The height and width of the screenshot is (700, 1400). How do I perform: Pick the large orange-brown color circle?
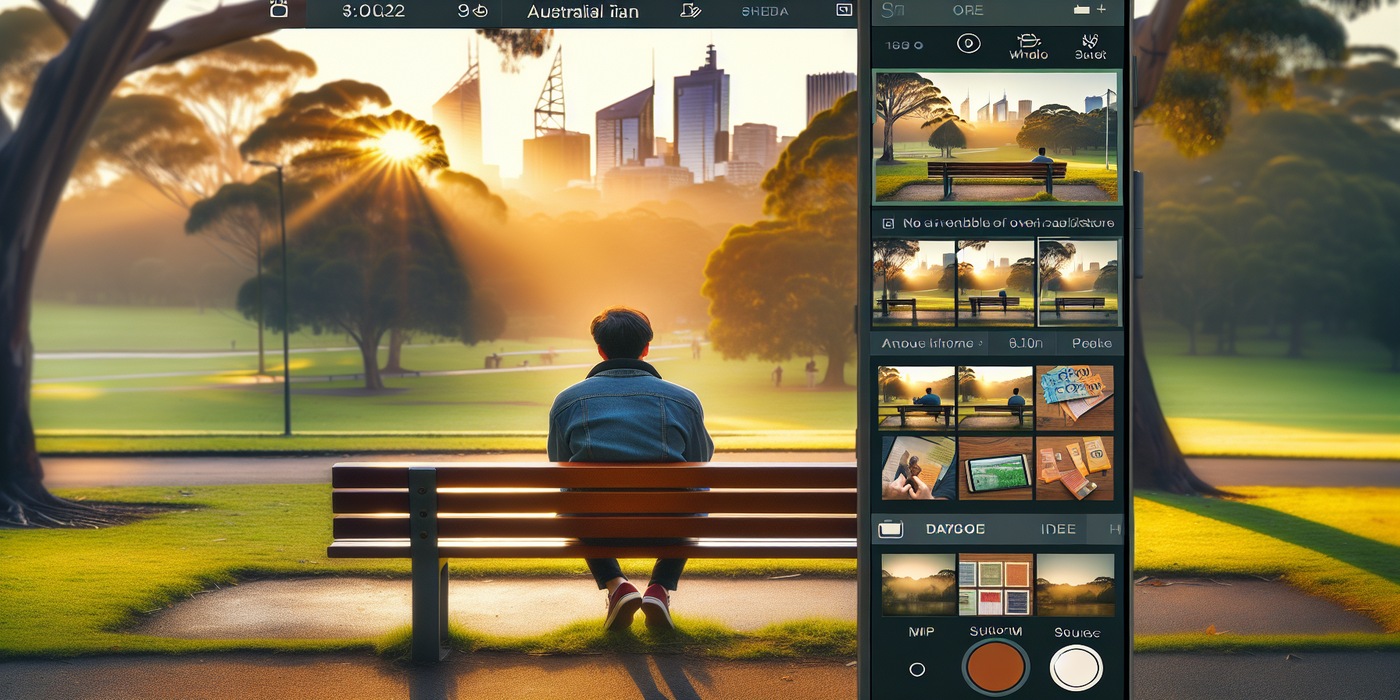[996, 666]
